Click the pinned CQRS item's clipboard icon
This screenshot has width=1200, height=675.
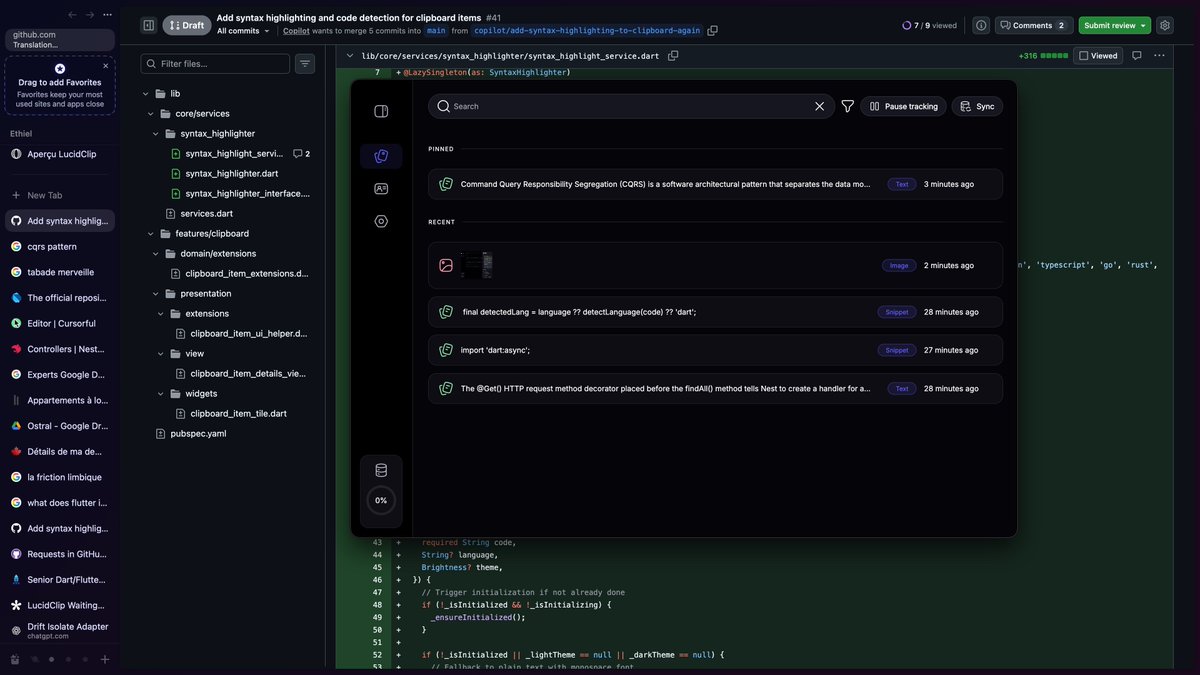click(446, 184)
